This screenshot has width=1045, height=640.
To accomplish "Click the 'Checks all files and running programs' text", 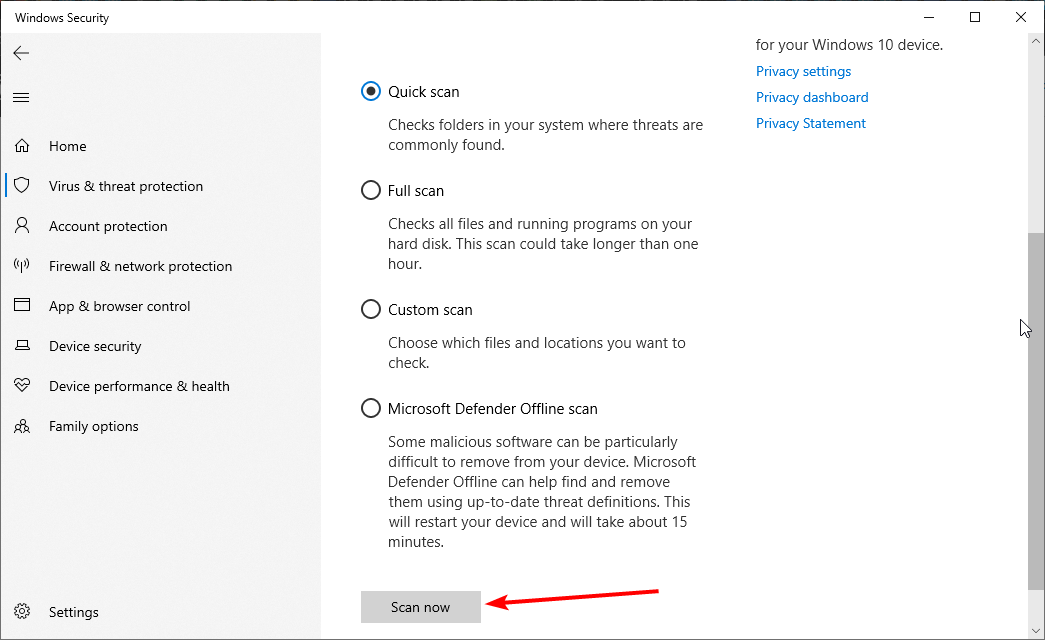I will 543,243.
